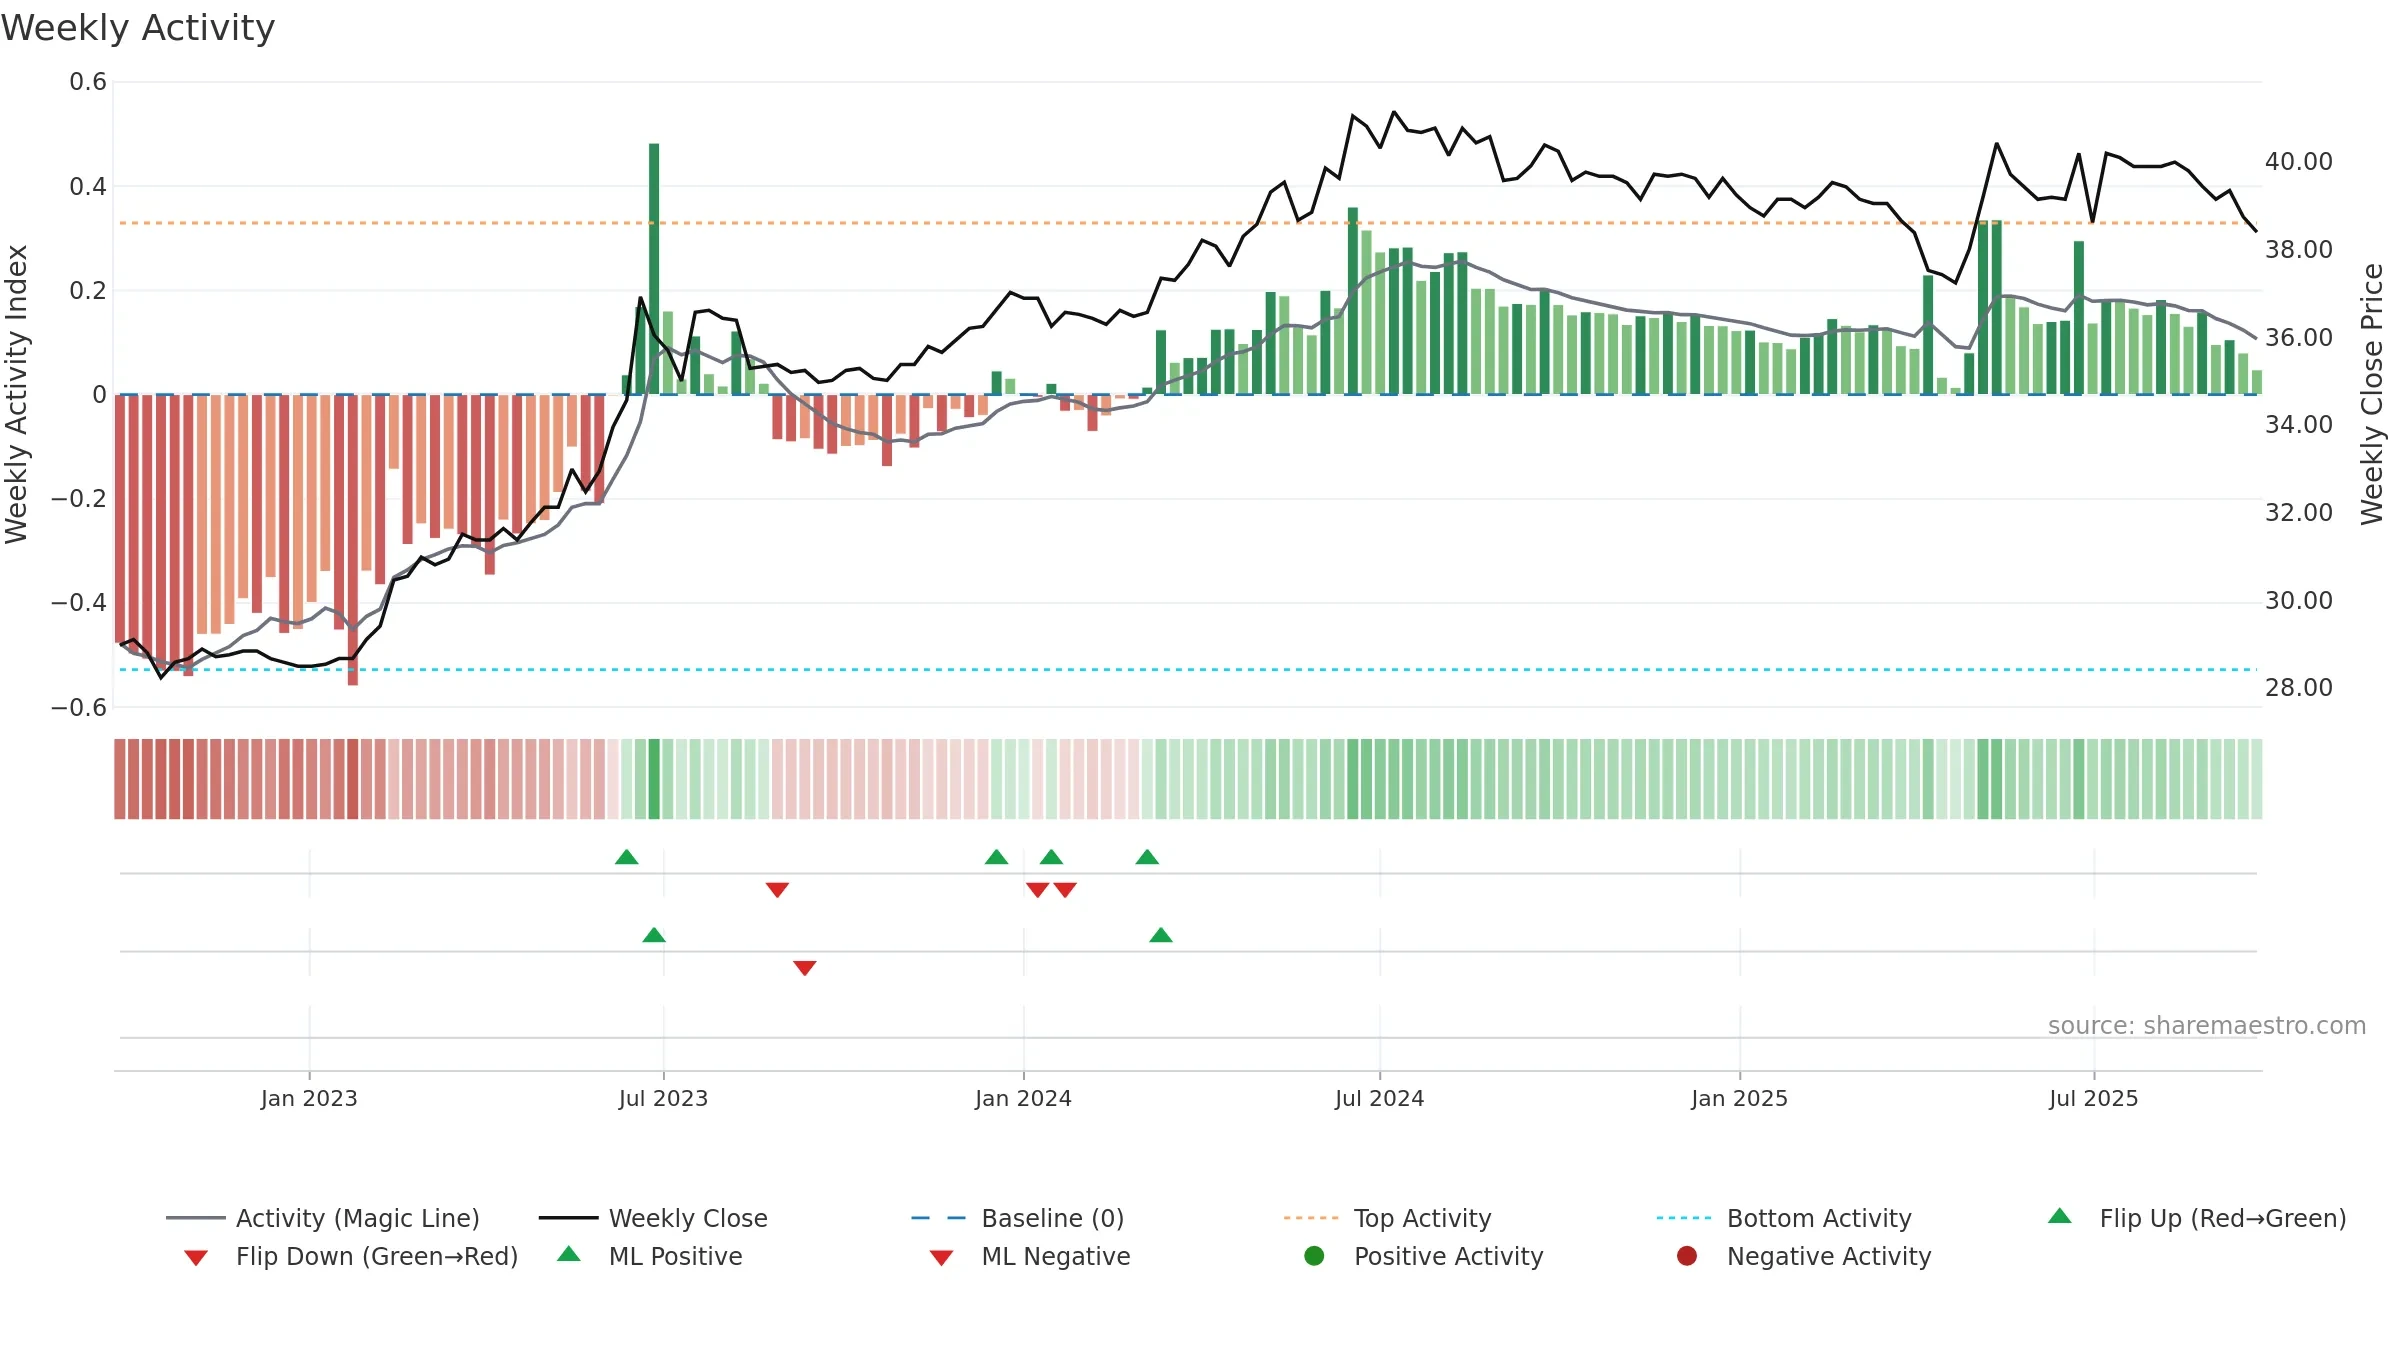The height and width of the screenshot is (1350, 2400).
Task: Click the green Flip Up triangle in the legend
Action: pos(2059,1216)
